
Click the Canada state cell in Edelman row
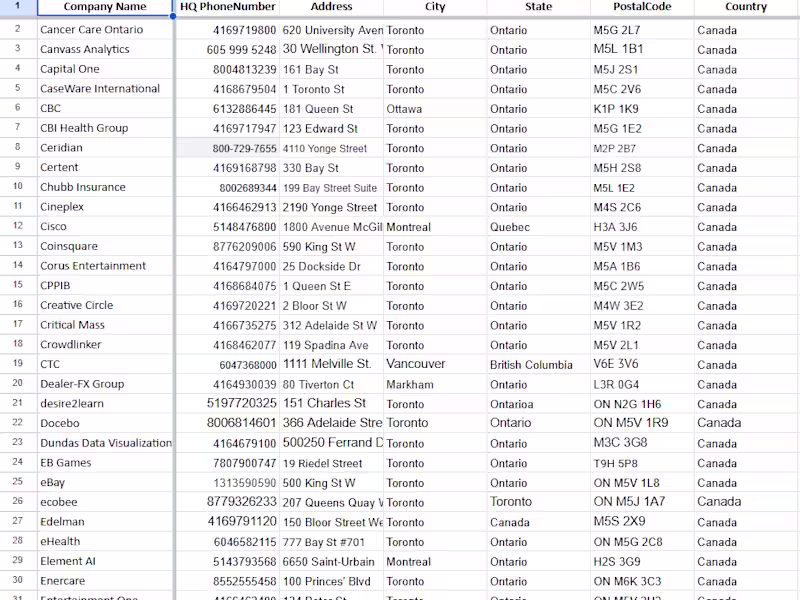(539, 522)
